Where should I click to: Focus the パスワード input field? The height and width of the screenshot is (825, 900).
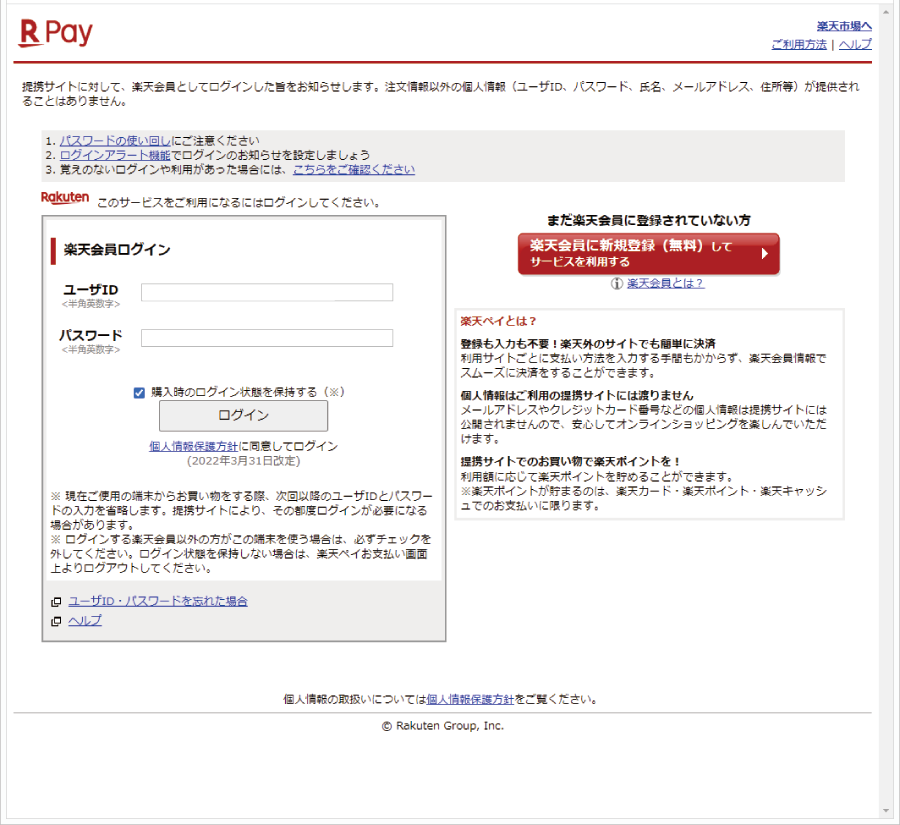267,338
